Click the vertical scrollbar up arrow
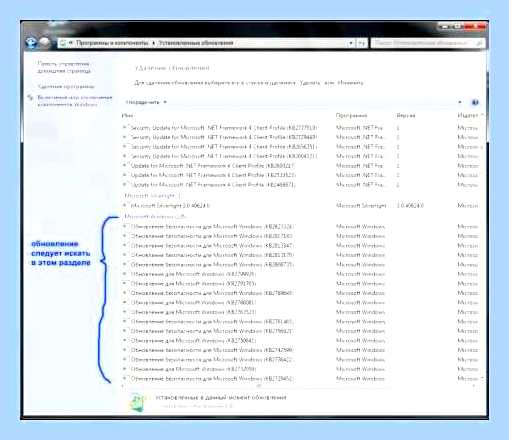Image resolution: width=509 pixels, height=440 pixels. (482, 115)
